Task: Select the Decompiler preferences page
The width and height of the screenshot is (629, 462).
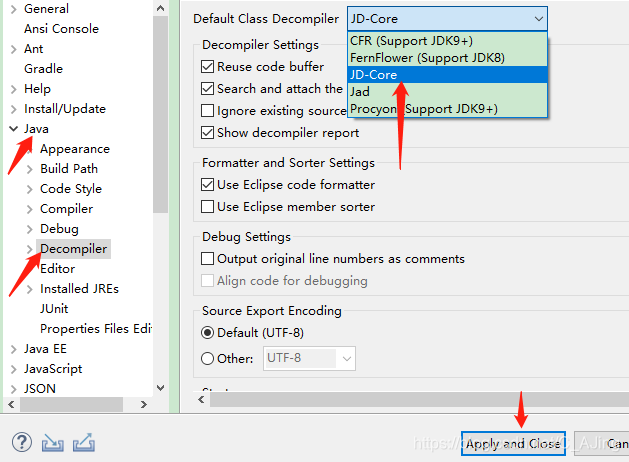Action: tap(73, 249)
